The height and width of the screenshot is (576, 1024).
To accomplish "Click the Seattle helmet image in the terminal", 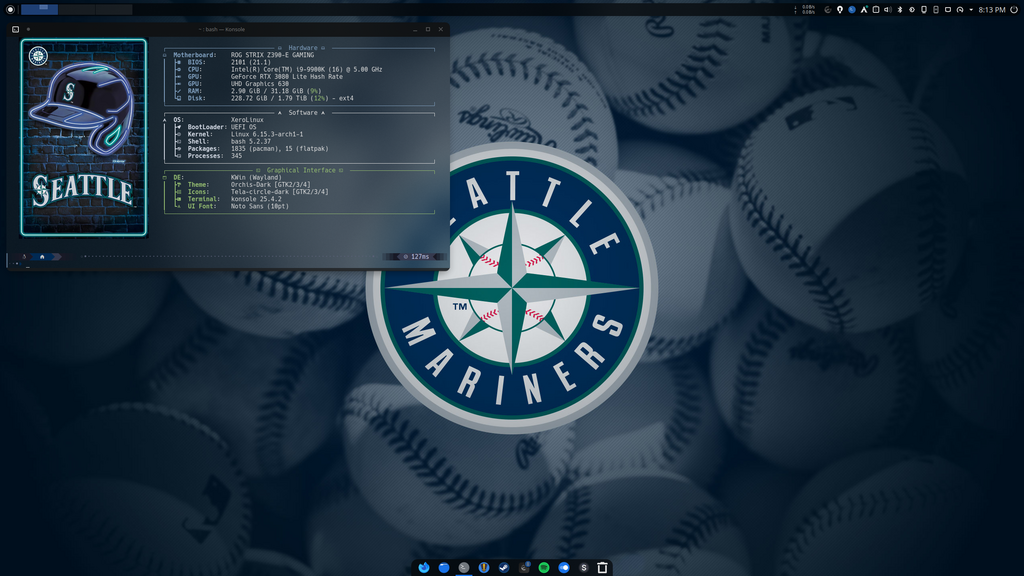I will [x=84, y=137].
